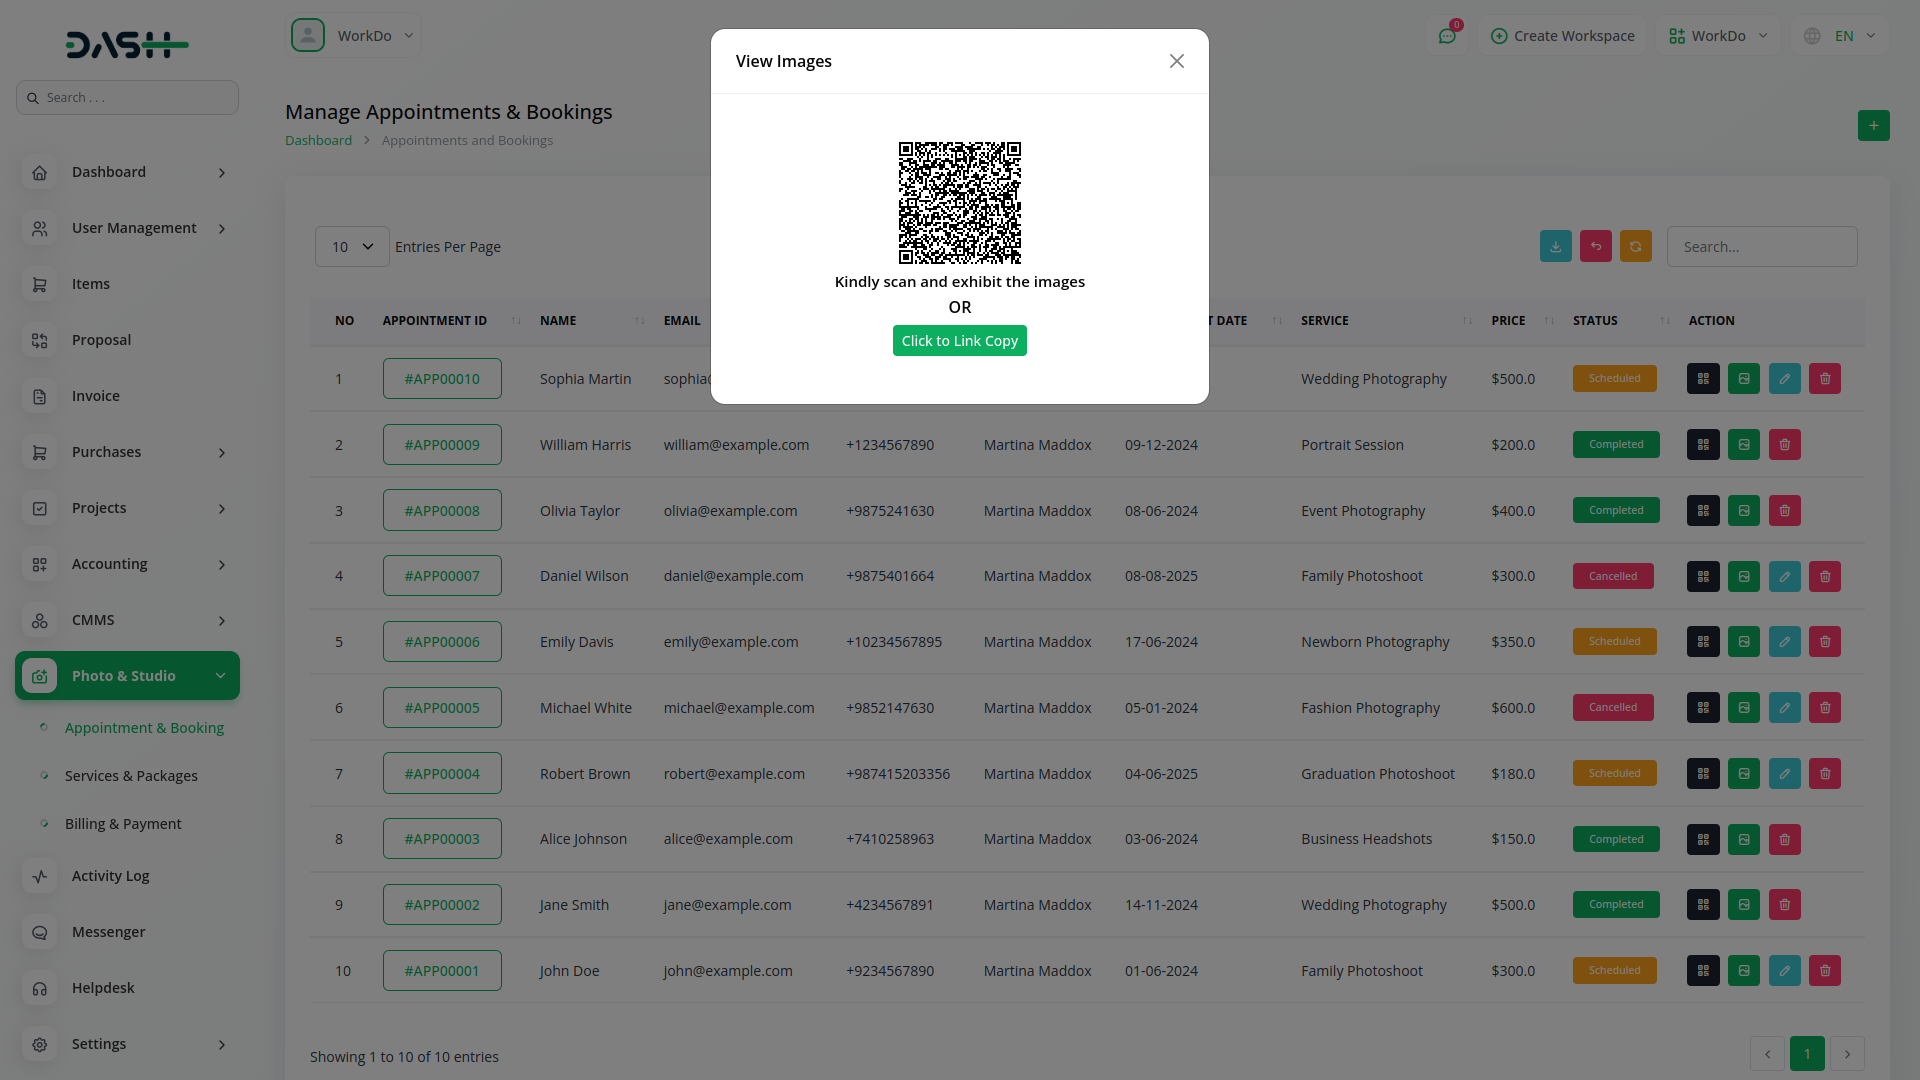Image resolution: width=1920 pixels, height=1080 pixels.
Task: Open Services & Packages submenu item
Action: point(131,776)
